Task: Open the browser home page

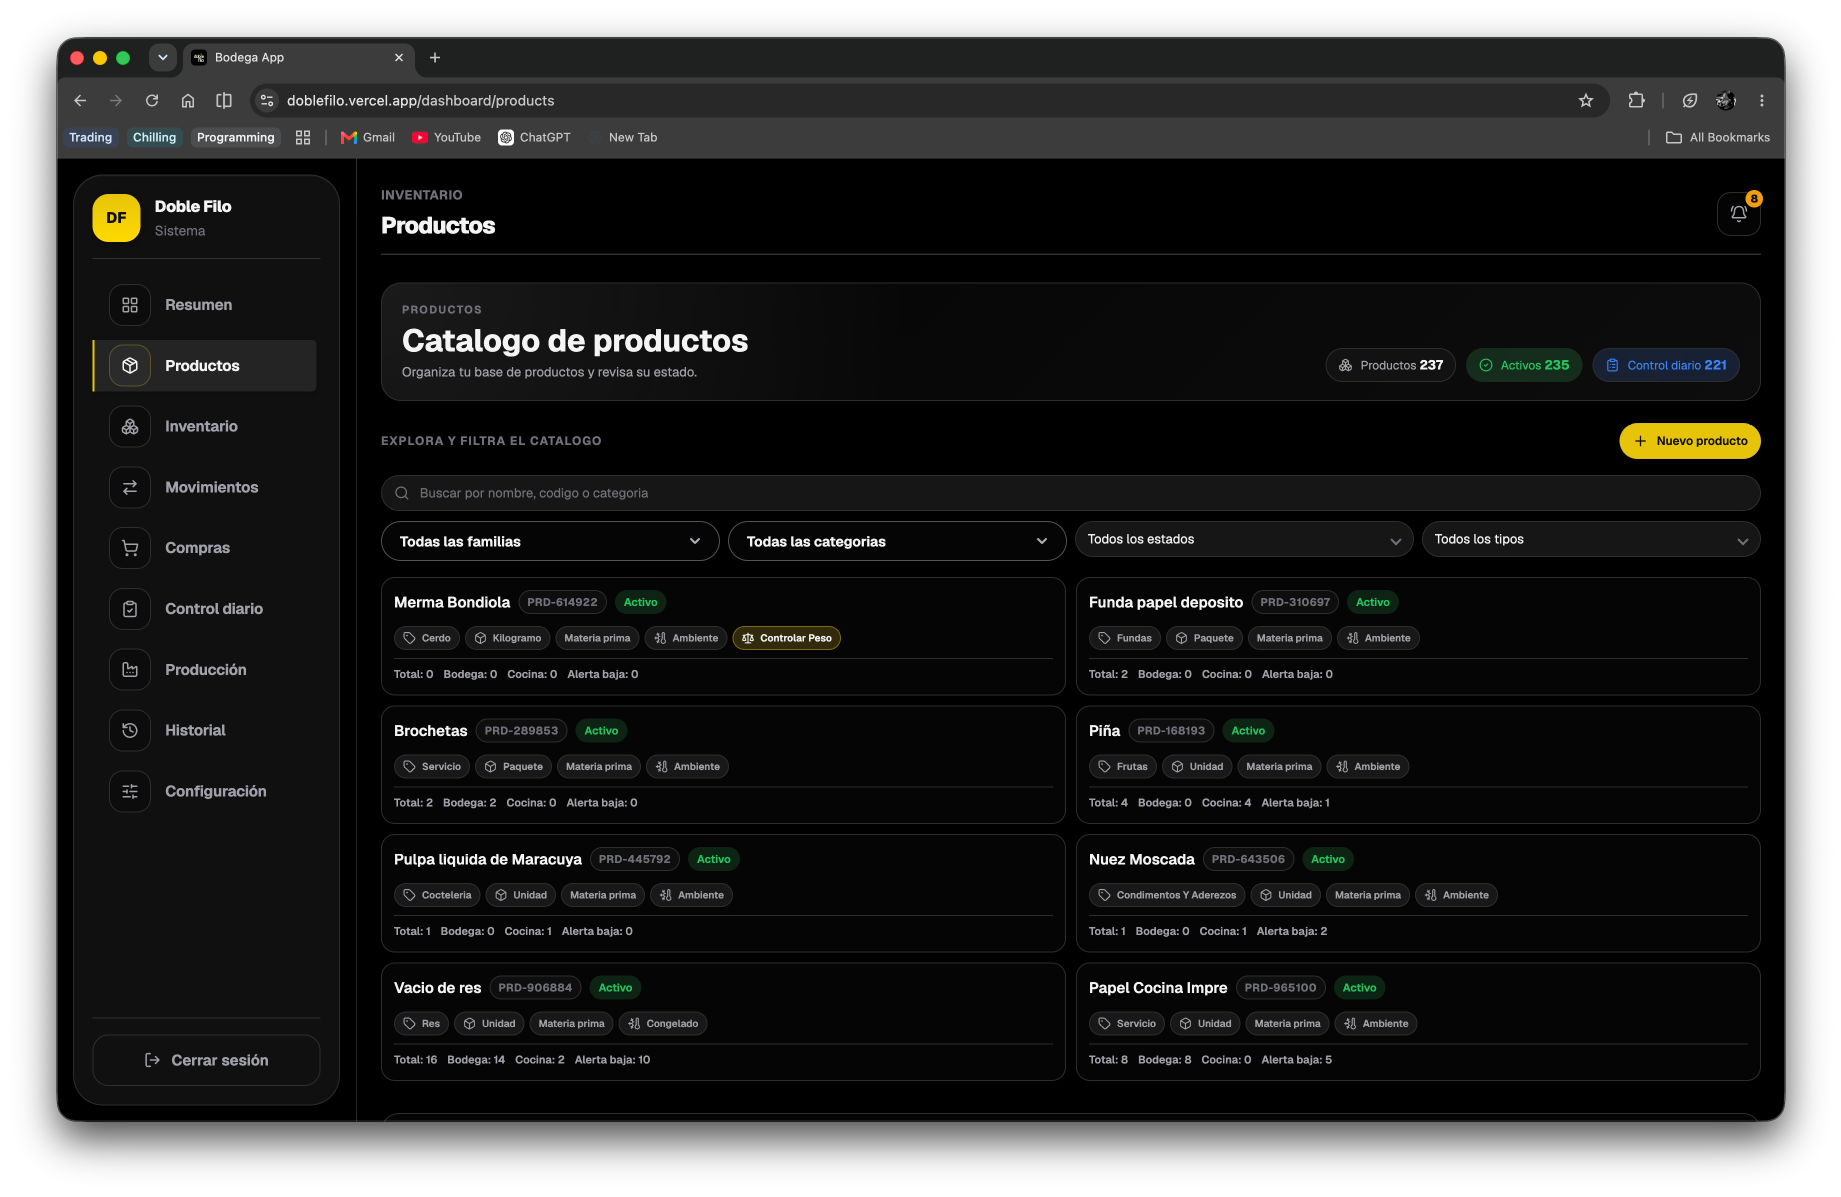Action: (188, 100)
